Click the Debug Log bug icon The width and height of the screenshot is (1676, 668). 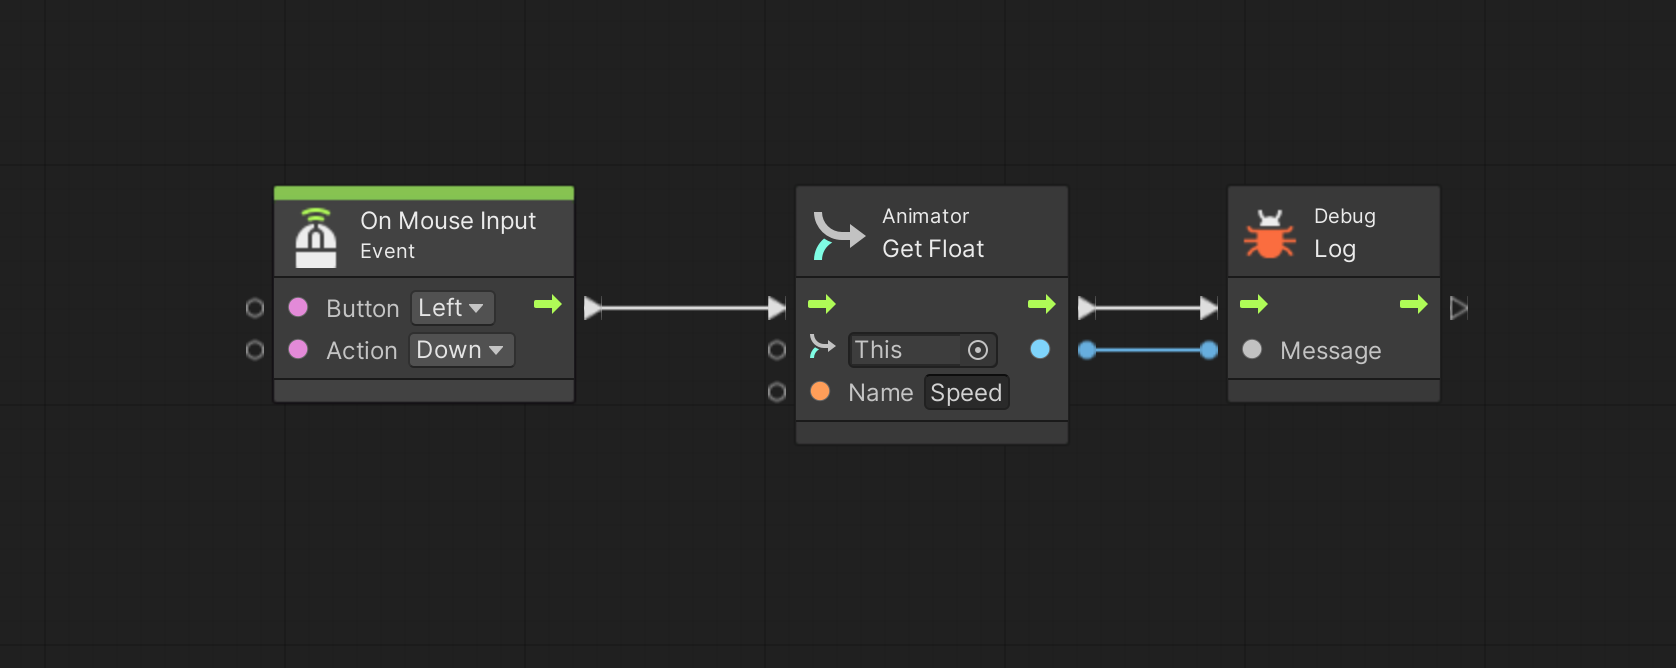click(x=1270, y=235)
